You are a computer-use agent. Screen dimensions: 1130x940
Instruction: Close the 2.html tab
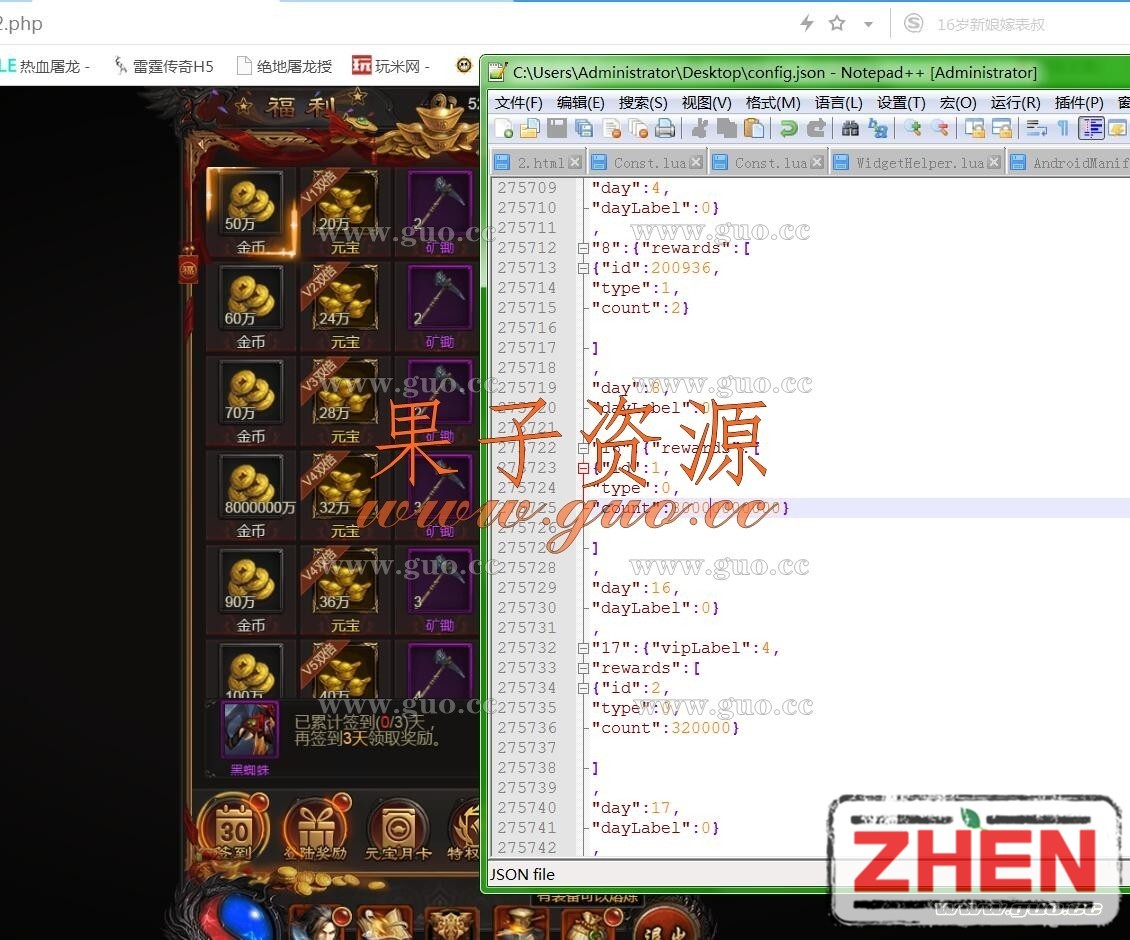tap(574, 162)
